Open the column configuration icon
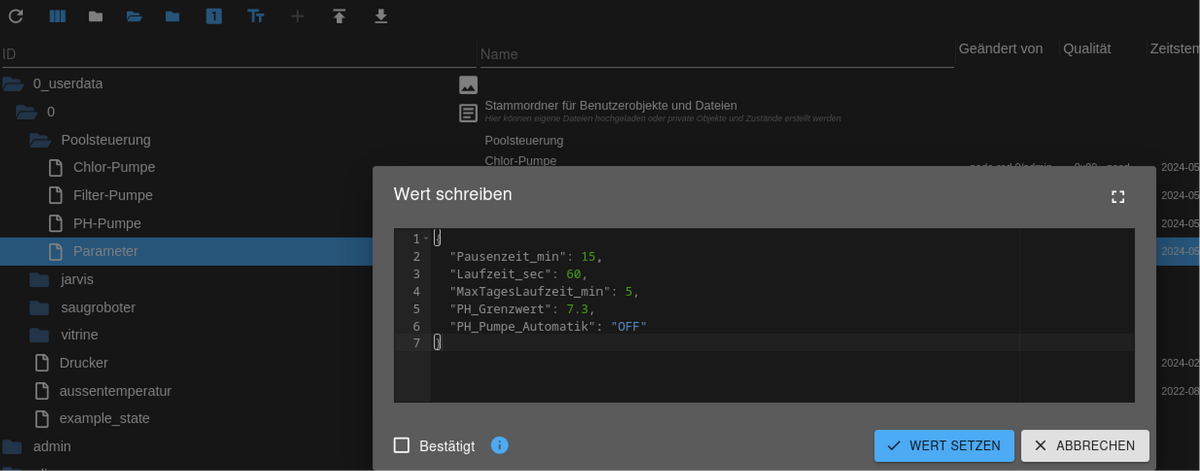The width and height of the screenshot is (1200, 471). [x=57, y=16]
